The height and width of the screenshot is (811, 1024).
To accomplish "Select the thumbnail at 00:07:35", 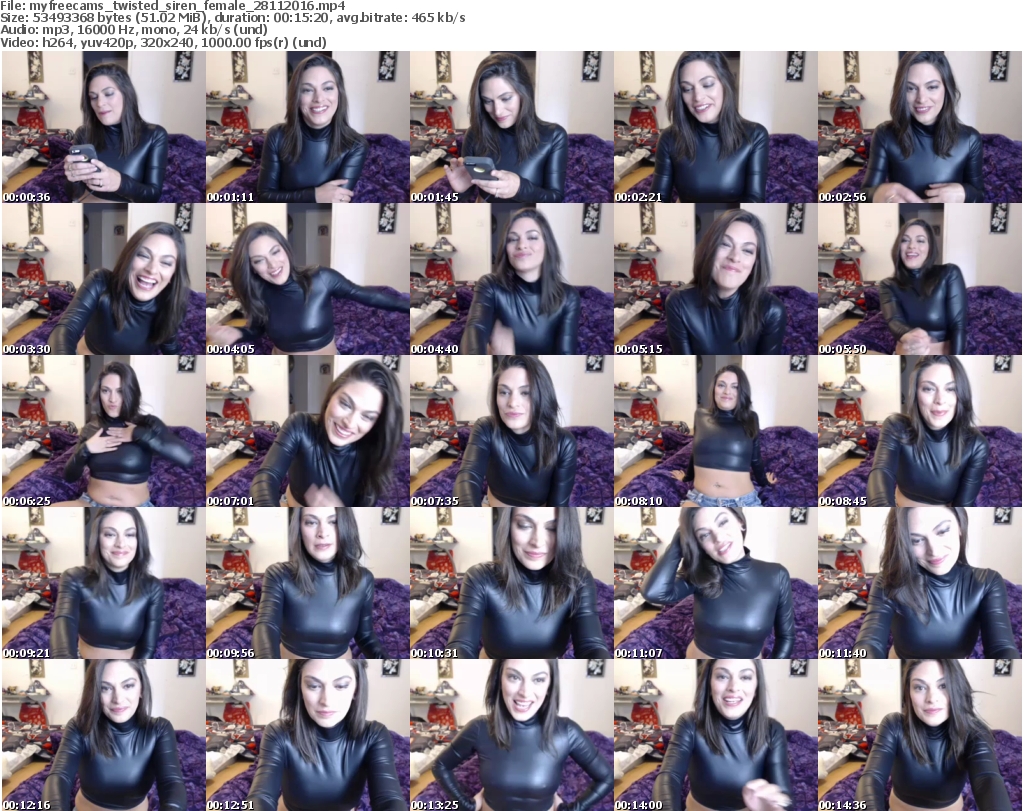I will [x=511, y=432].
